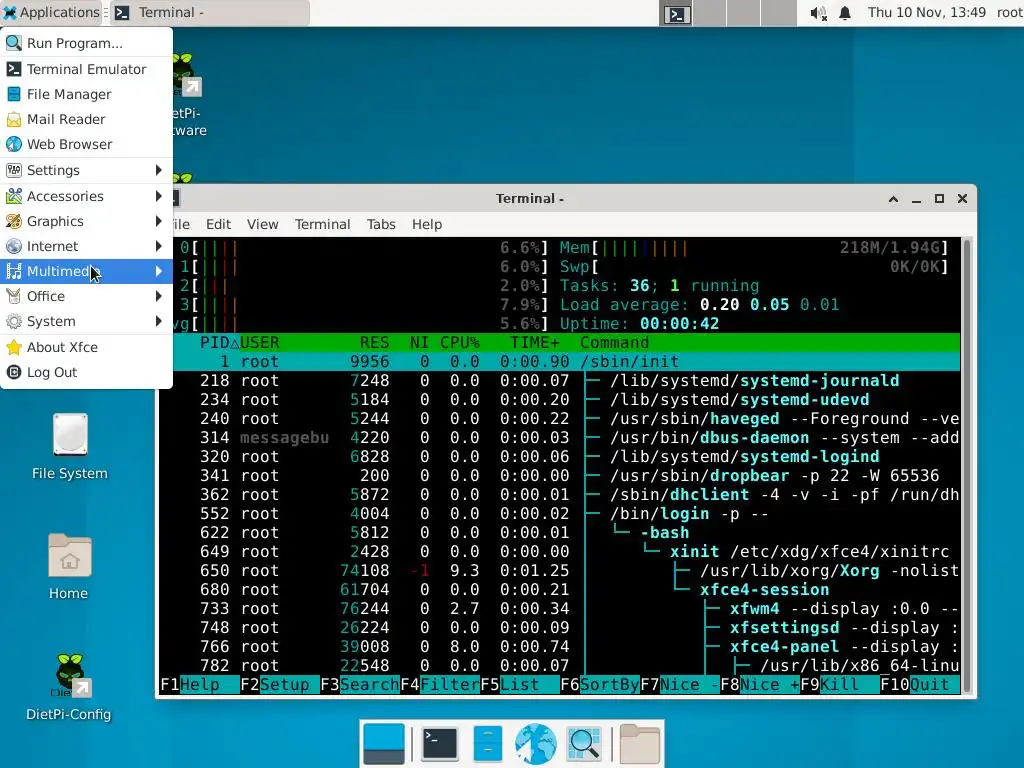This screenshot has height=768, width=1024.
Task: Open Tabs menu in Terminal
Action: [x=381, y=225]
